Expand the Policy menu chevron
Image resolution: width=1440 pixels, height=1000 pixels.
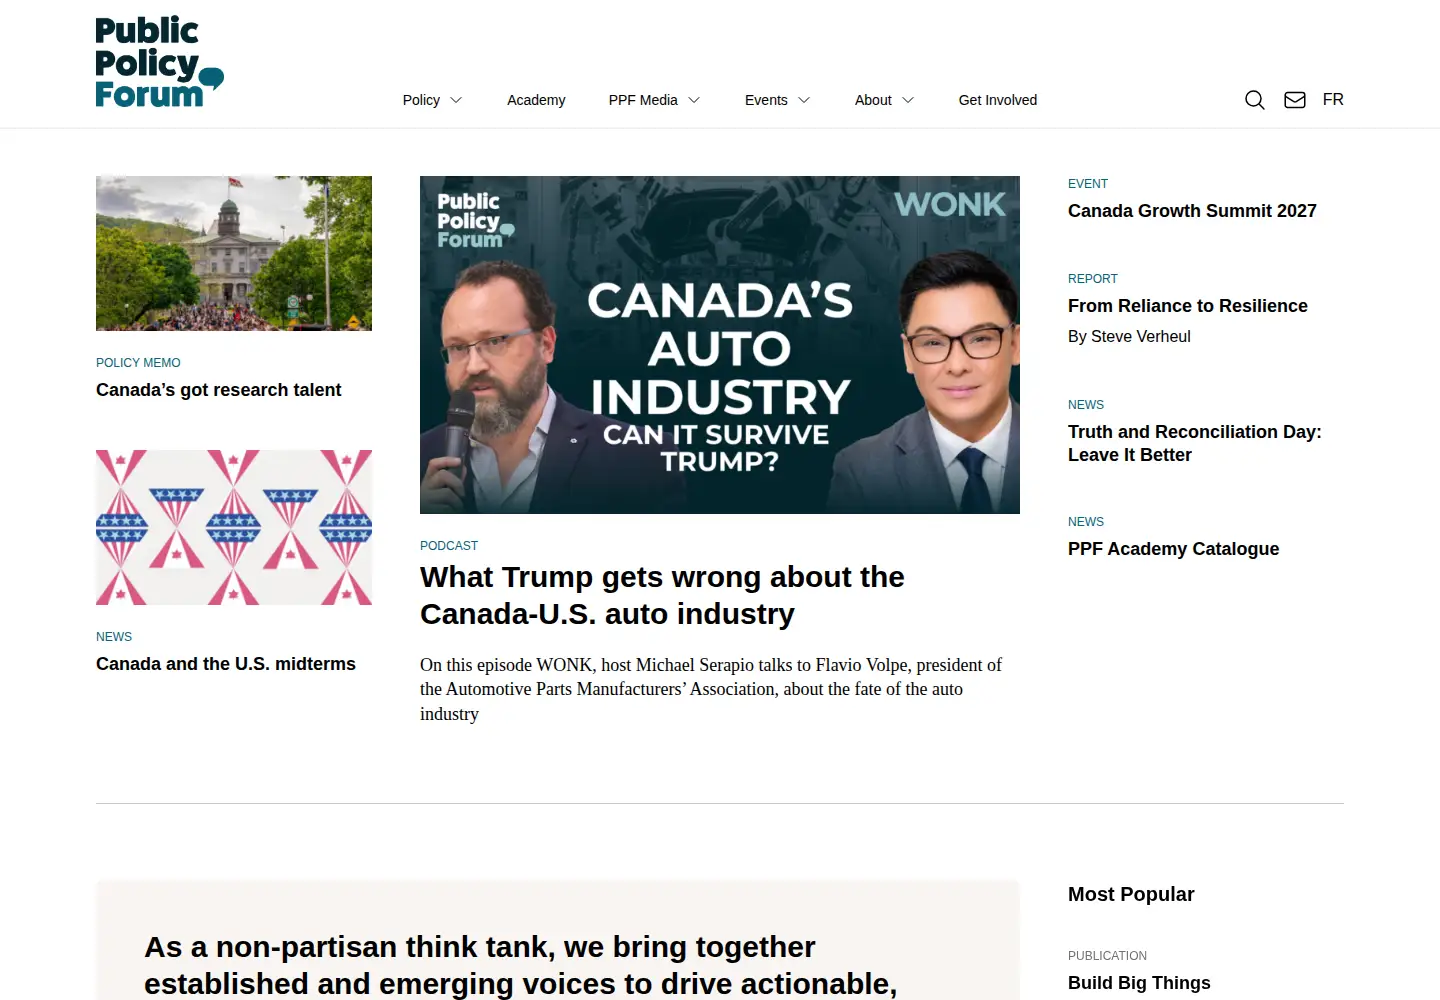coord(456,100)
